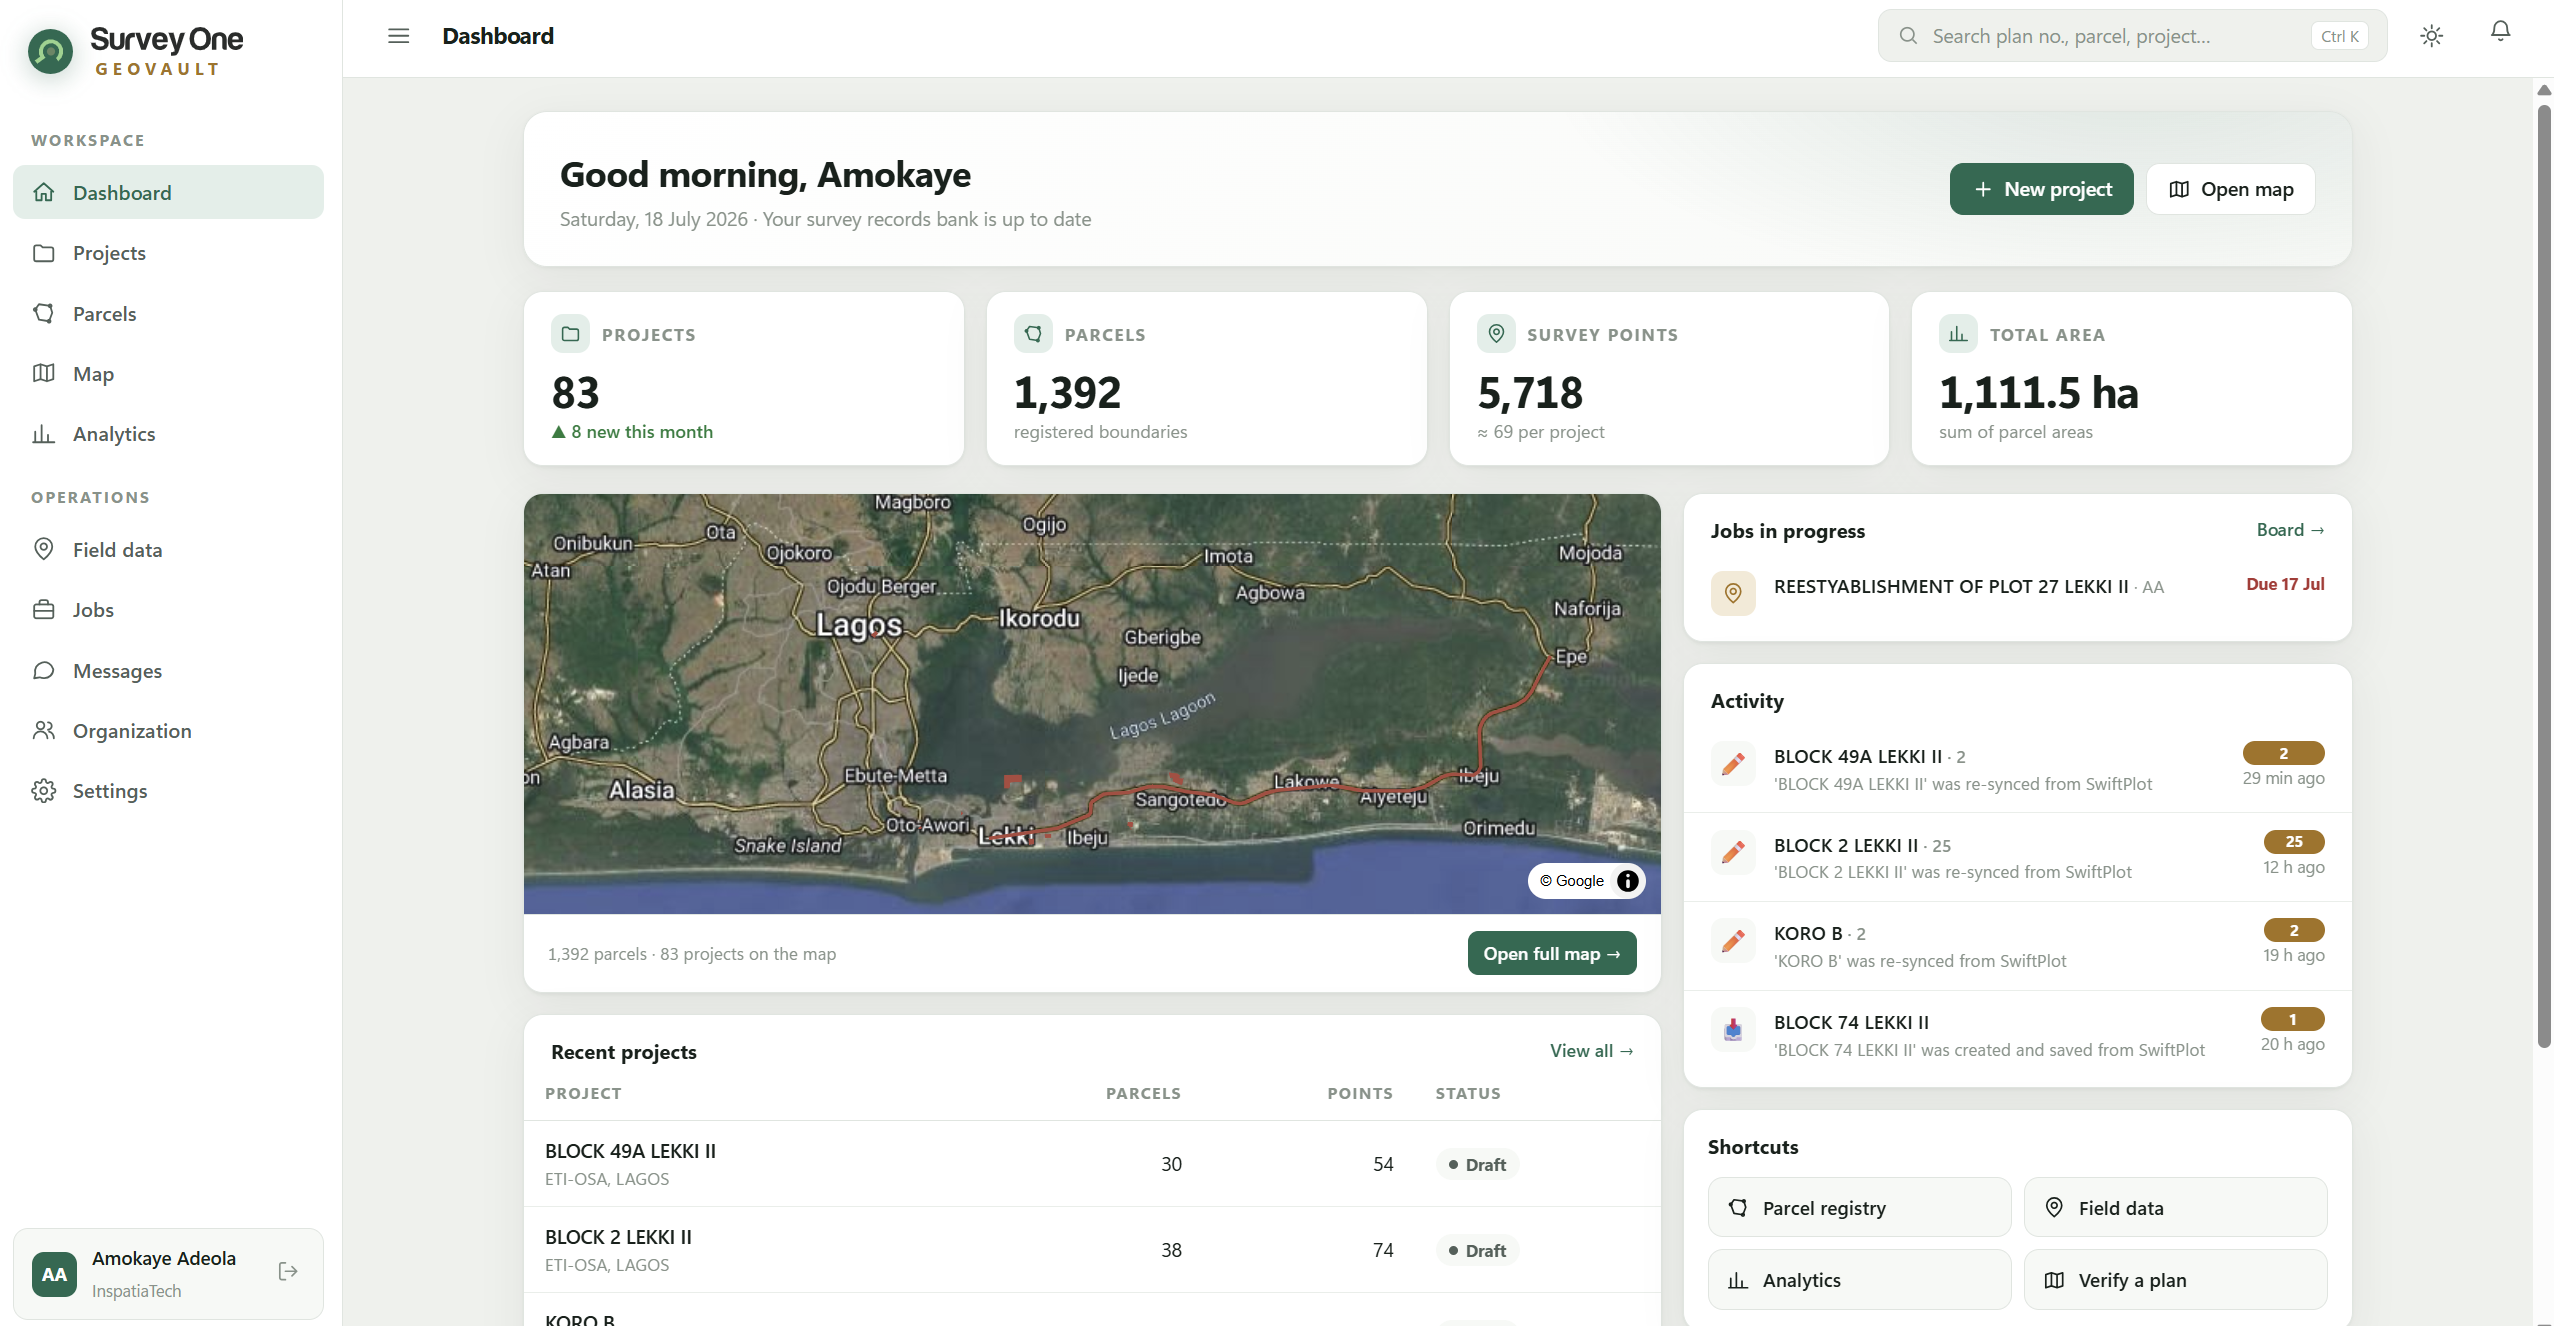Click the Ctrl K shortcut badge
The image size is (2554, 1326).
(2339, 36)
